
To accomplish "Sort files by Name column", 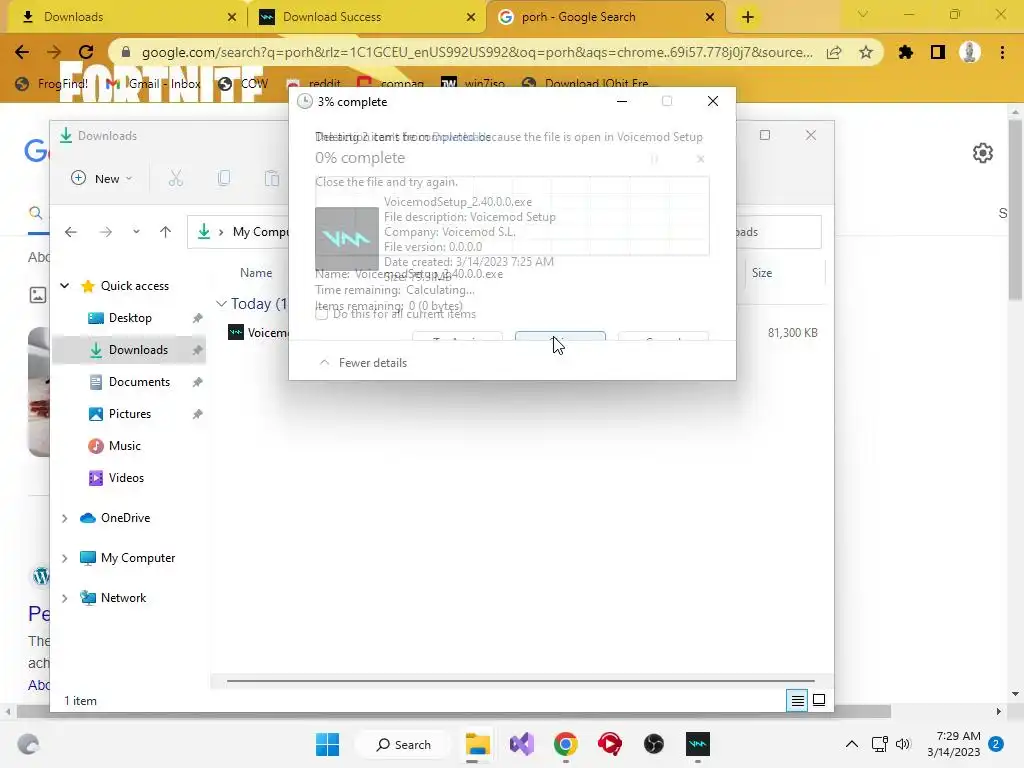I will [x=256, y=273].
